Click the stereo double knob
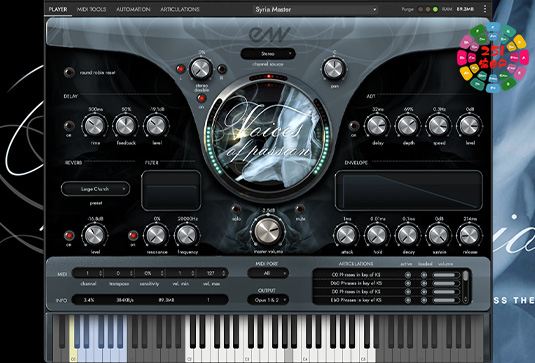 (201, 69)
